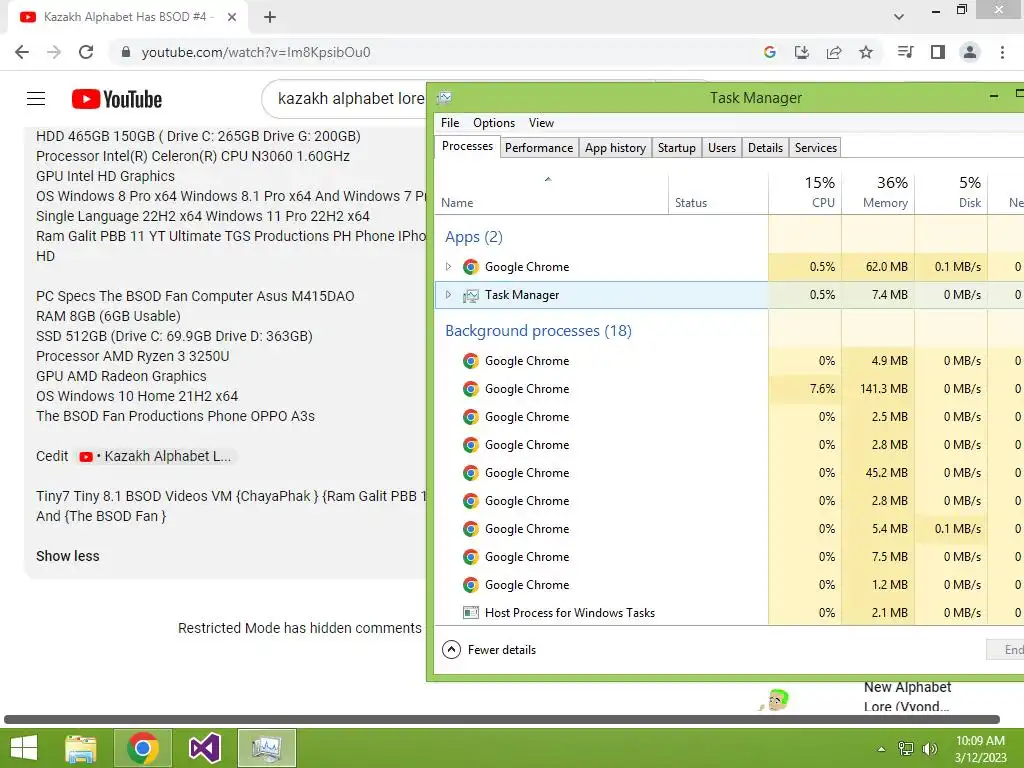
Task: Switch to the App history tab
Action: click(x=615, y=148)
